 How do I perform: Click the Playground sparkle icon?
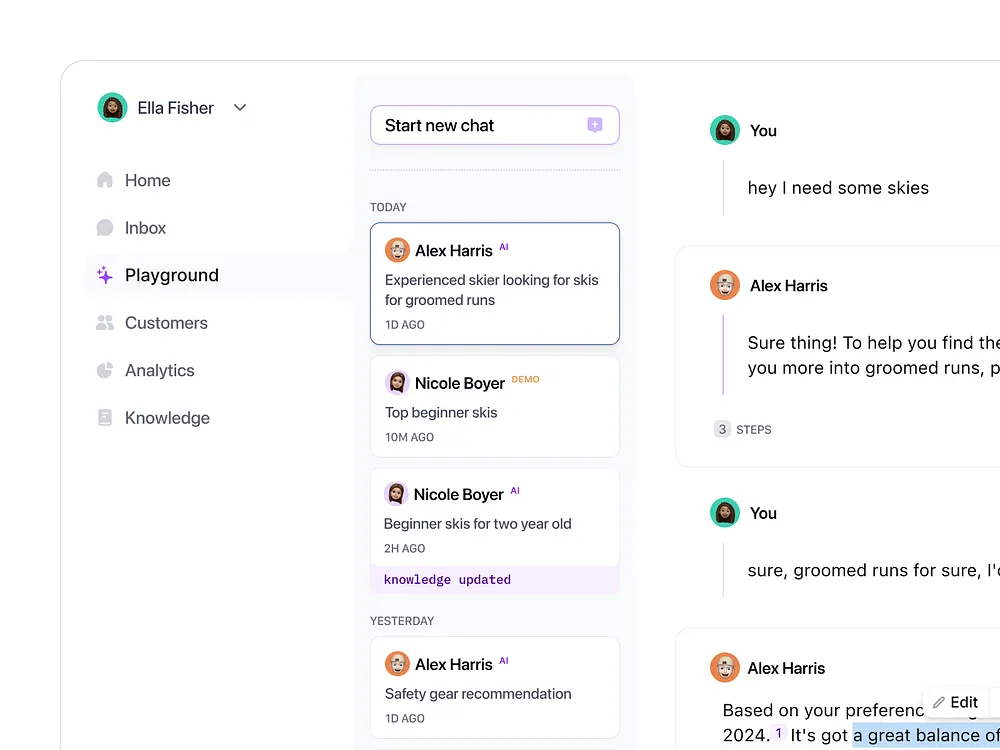[105, 275]
